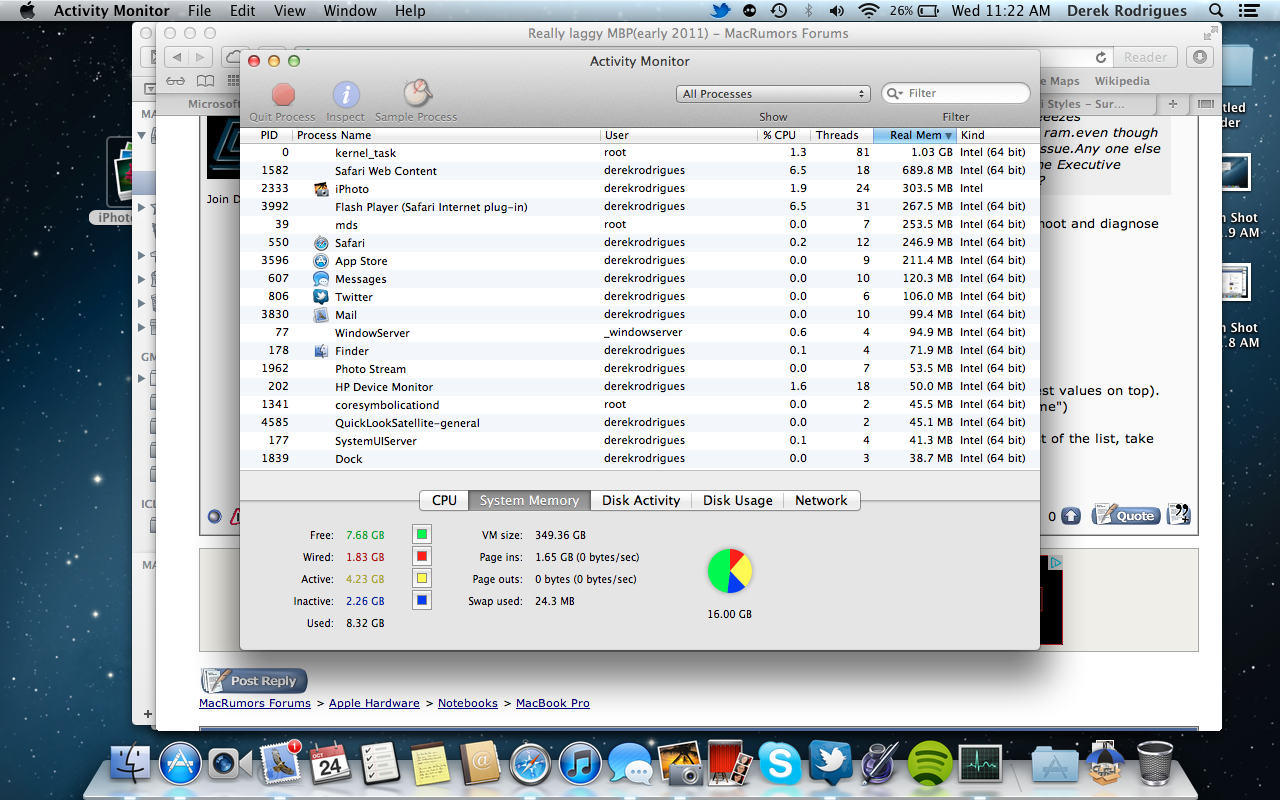Click the green Free memory swatch

[x=422, y=535]
